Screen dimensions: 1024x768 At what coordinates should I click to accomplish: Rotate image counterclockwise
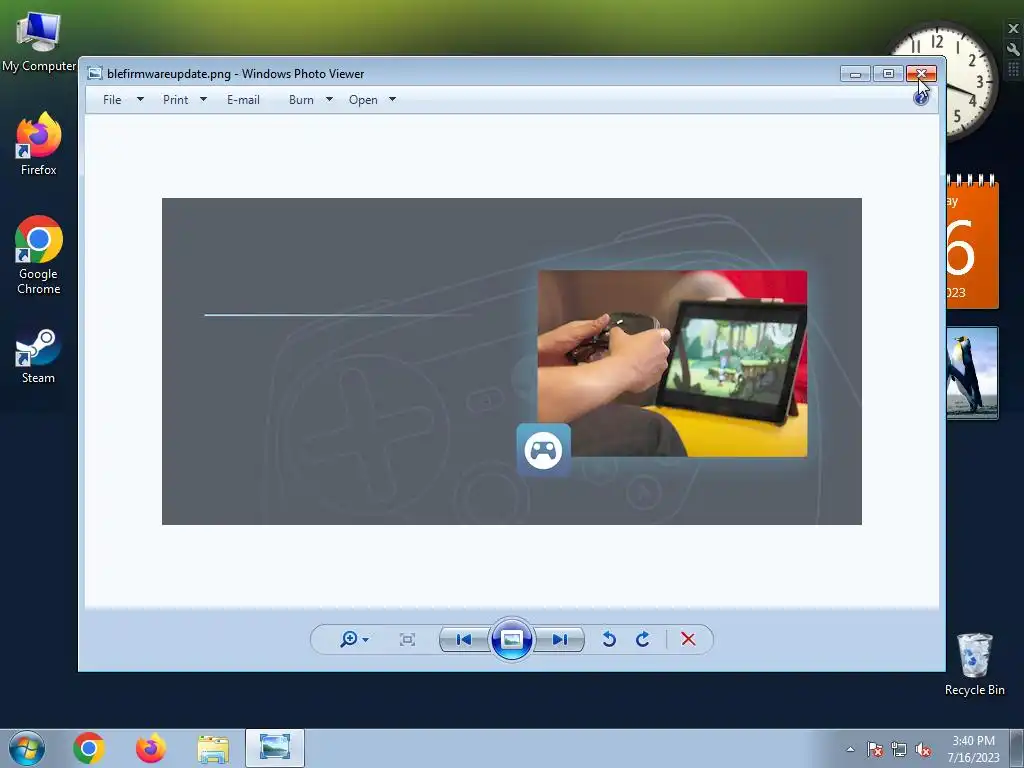point(609,639)
